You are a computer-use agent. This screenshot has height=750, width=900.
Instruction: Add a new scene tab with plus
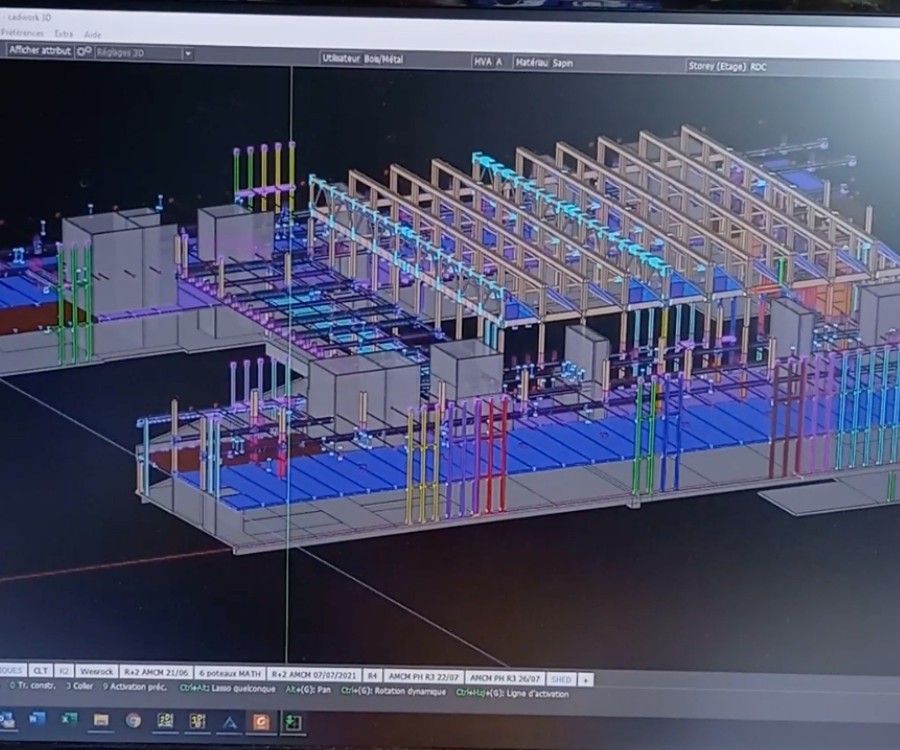[x=585, y=679]
